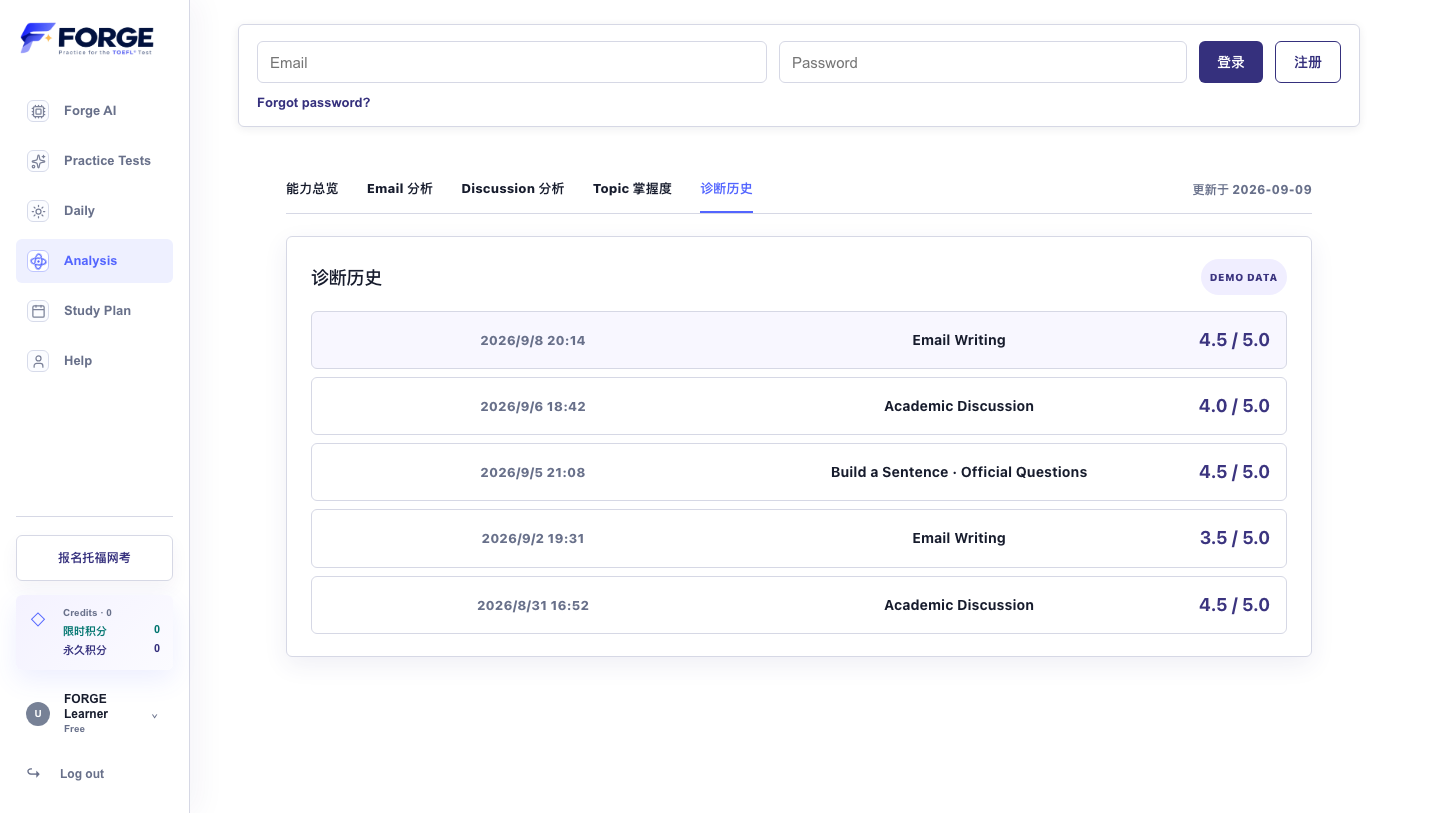Click the Forgot password? link
This screenshot has height=813, width=1440.
pyautogui.click(x=314, y=102)
